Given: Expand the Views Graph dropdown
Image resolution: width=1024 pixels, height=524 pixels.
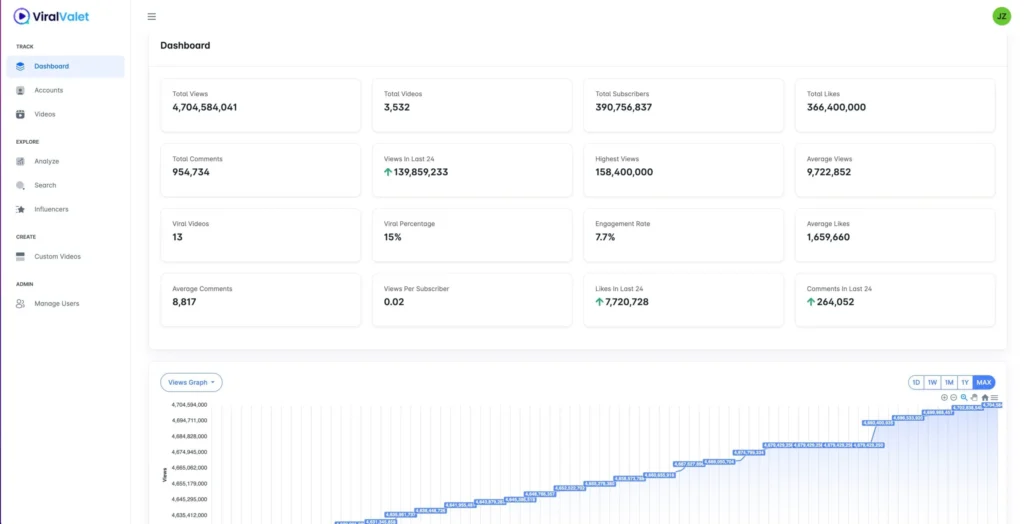Looking at the screenshot, I should click(191, 382).
